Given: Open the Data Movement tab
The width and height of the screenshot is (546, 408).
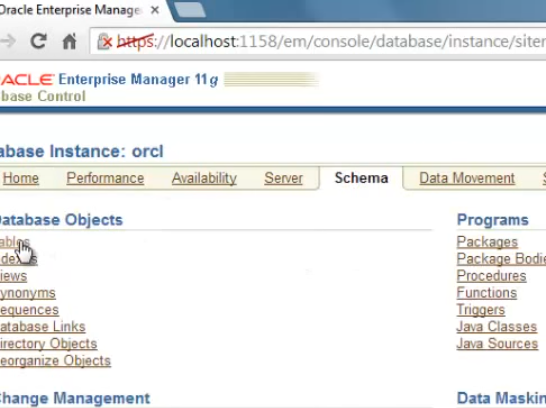Looking at the screenshot, I should (x=467, y=178).
